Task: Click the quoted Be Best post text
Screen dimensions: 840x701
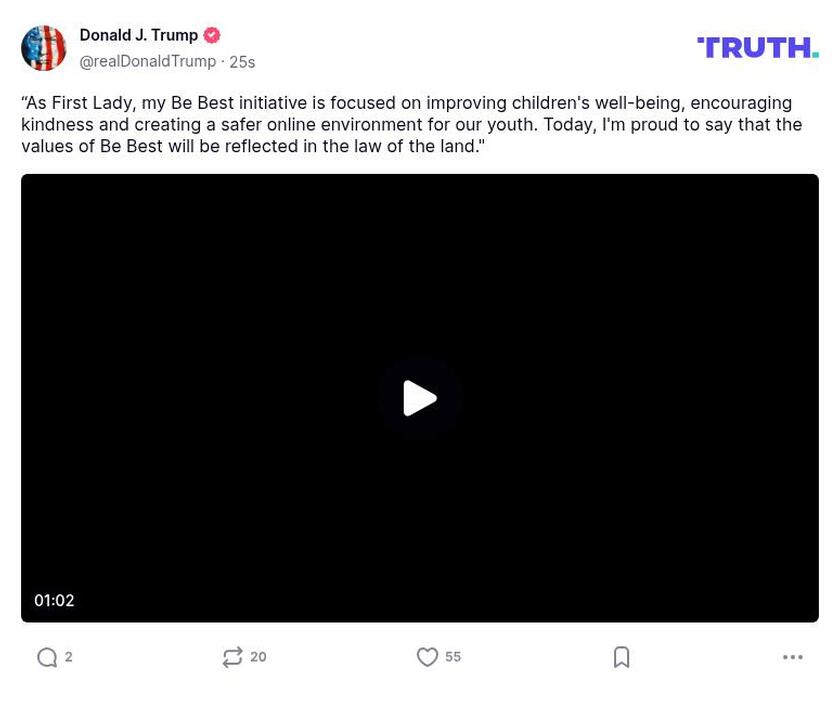Action: click(410, 123)
